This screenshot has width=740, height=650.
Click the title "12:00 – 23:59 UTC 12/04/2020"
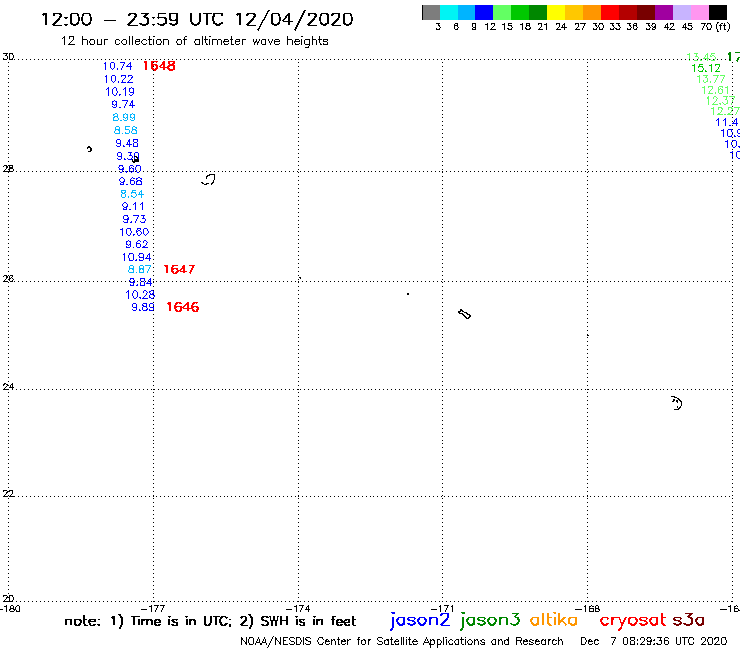tap(197, 19)
